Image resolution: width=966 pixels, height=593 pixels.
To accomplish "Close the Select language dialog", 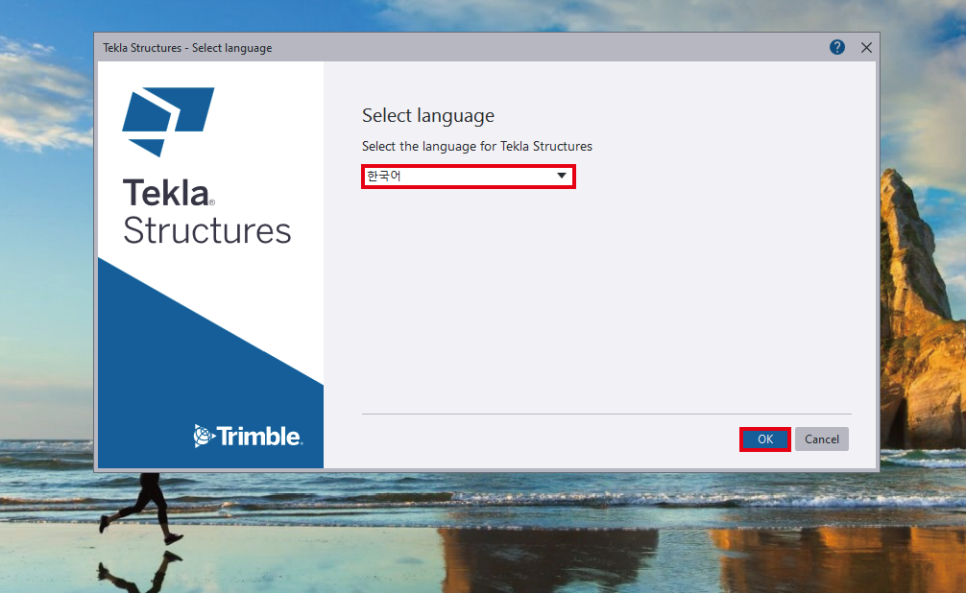I will (x=866, y=47).
